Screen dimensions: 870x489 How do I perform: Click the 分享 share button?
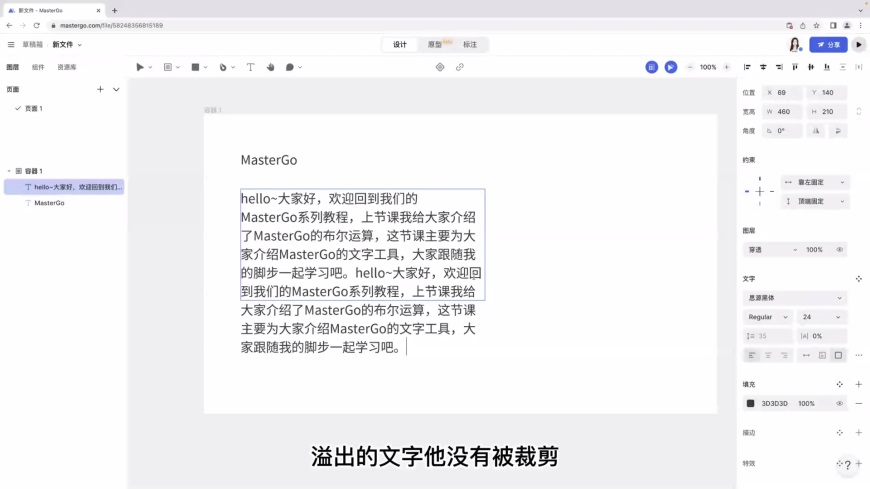828,44
